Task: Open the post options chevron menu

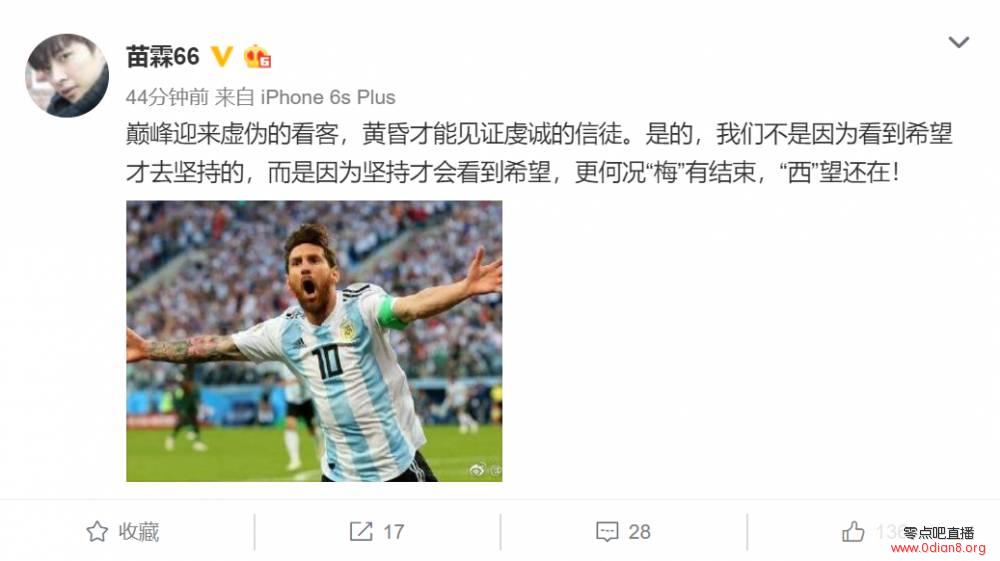Action: (x=959, y=43)
